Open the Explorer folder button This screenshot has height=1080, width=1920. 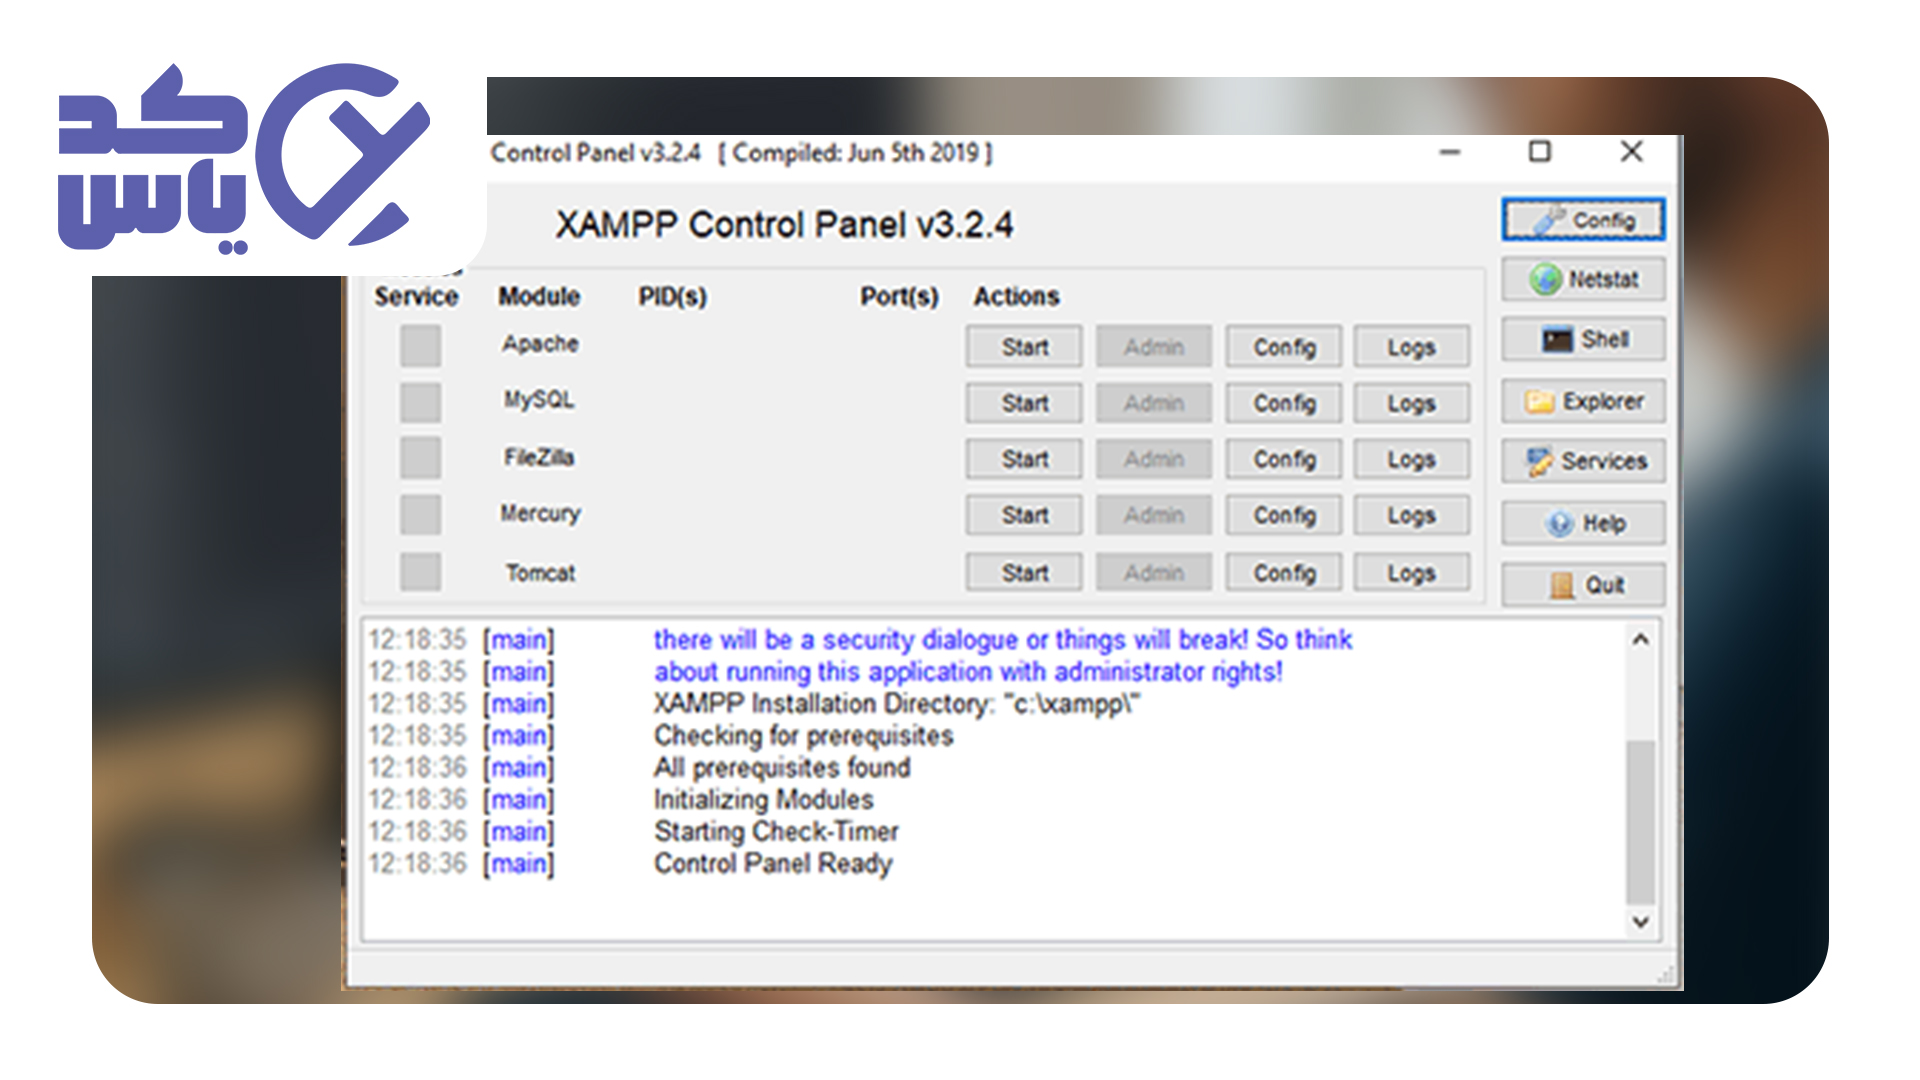[1583, 401]
